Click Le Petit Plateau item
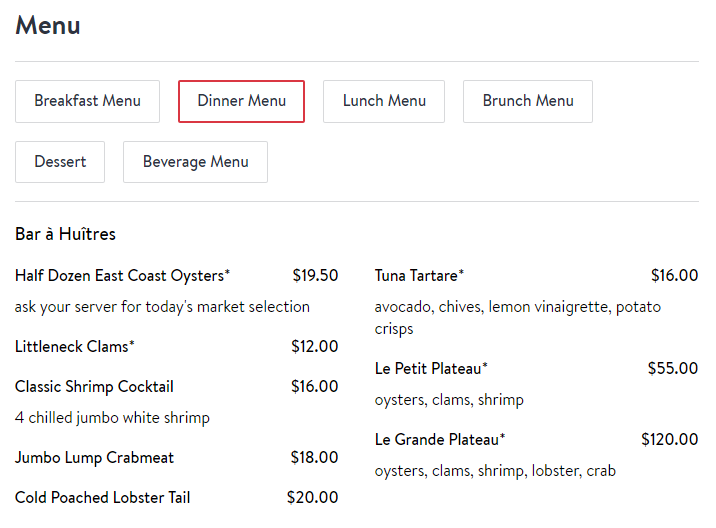 click(431, 369)
